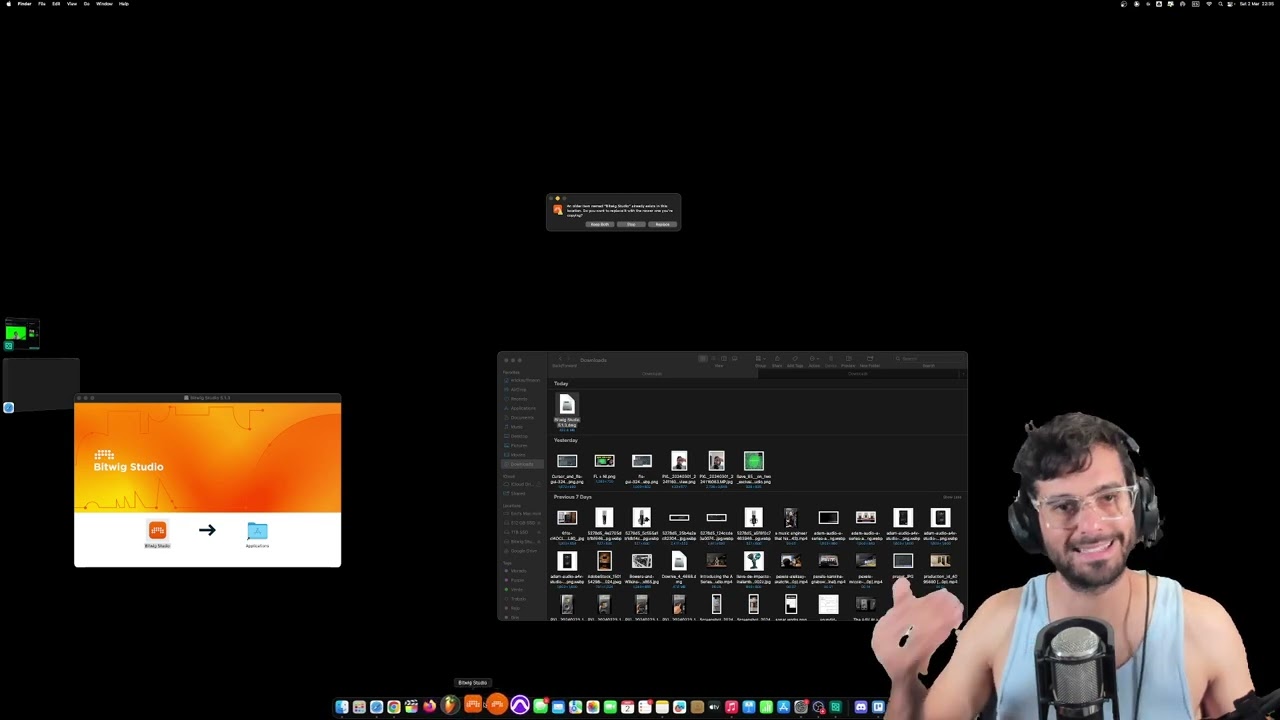Open the Edit menu
This screenshot has height=720, width=1280.
[x=56, y=4]
